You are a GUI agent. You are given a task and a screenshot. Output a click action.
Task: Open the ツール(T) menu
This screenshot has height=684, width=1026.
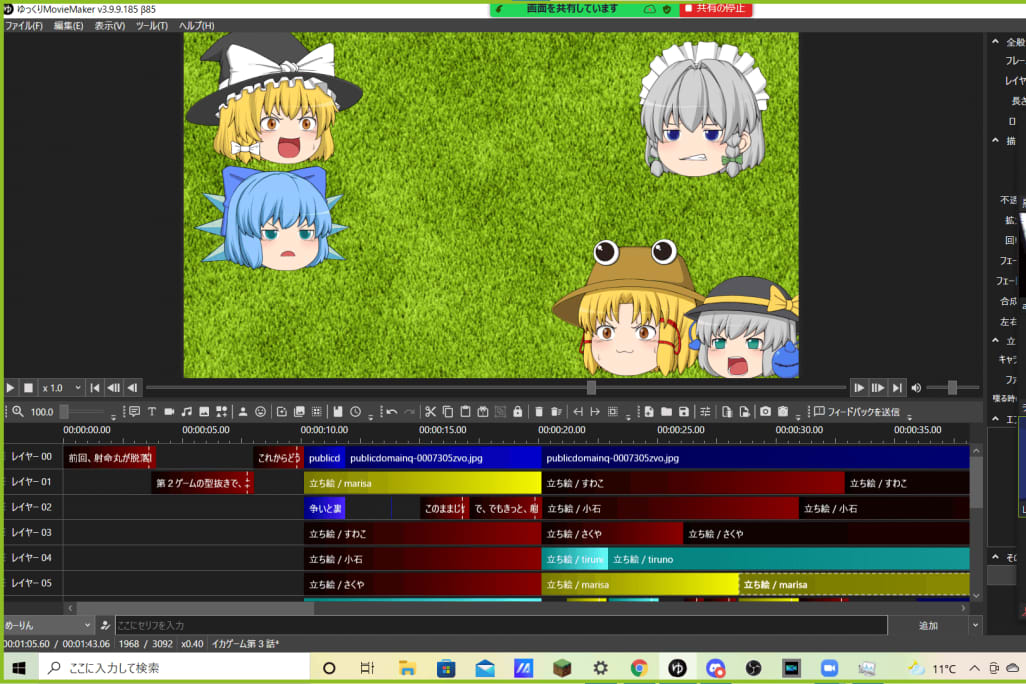click(x=151, y=25)
